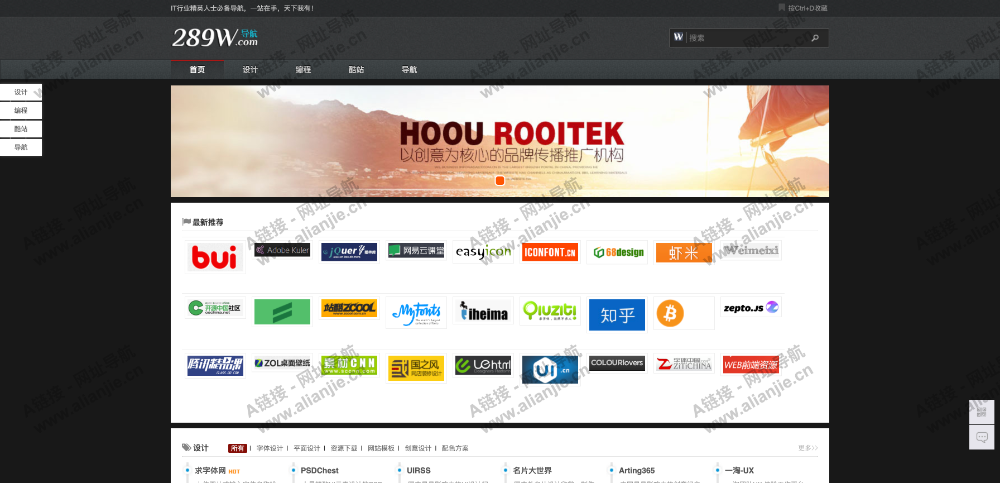Visit the ICONFONT.cn logo
This screenshot has width=1000, height=483.
point(549,252)
